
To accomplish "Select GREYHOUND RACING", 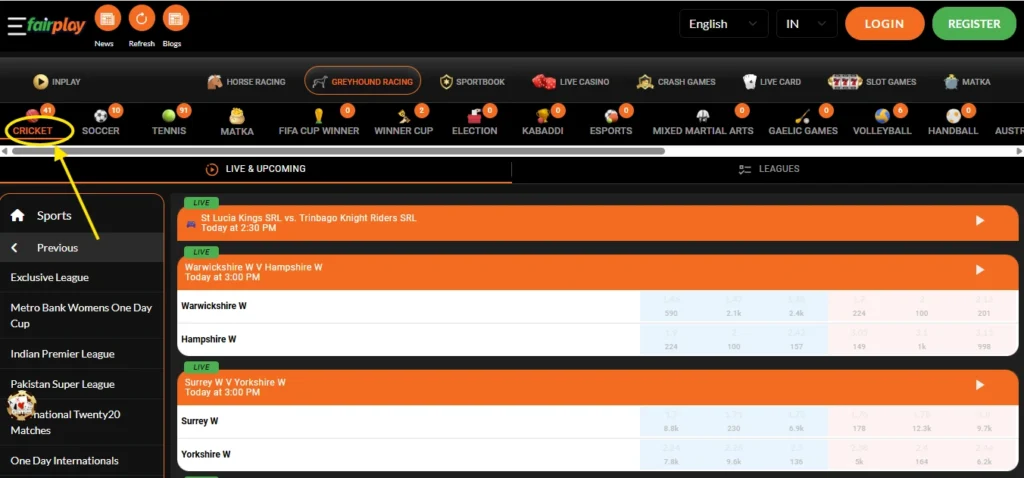I will 362,82.
